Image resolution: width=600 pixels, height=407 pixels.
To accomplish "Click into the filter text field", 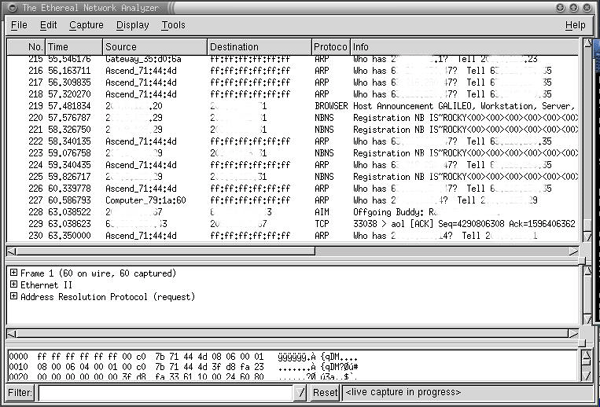I will point(165,393).
